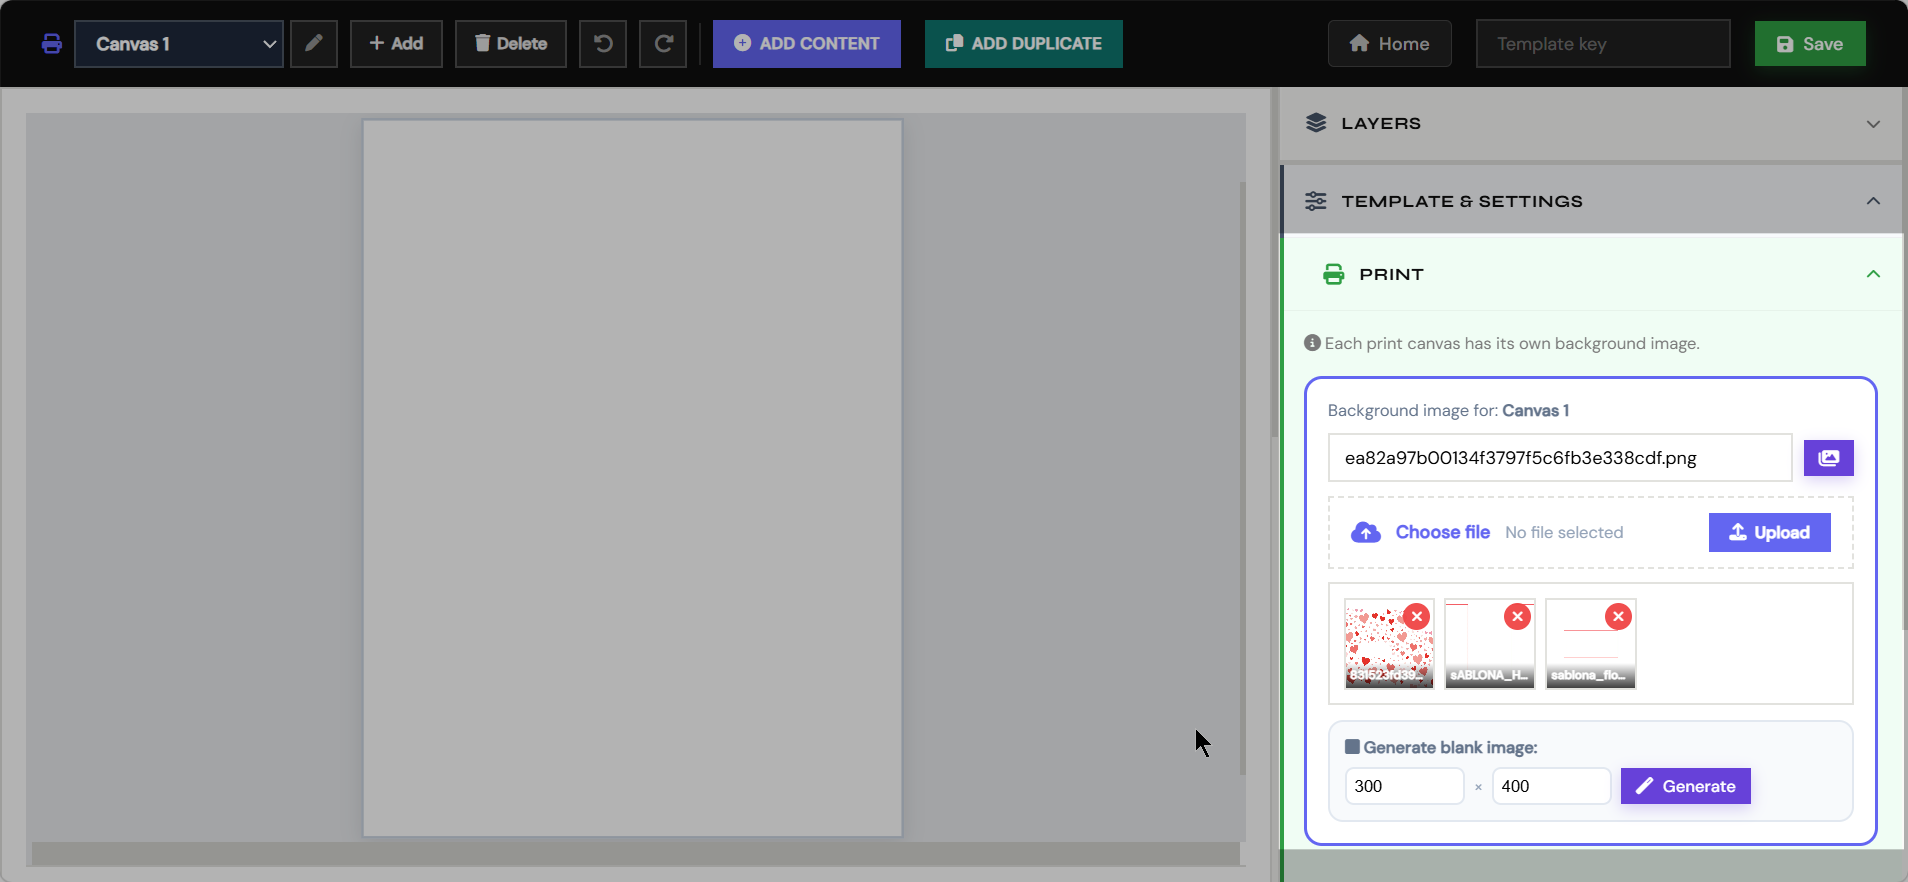Open the image gallery icon button
Viewport: 1908px width, 882px height.
coord(1829,458)
